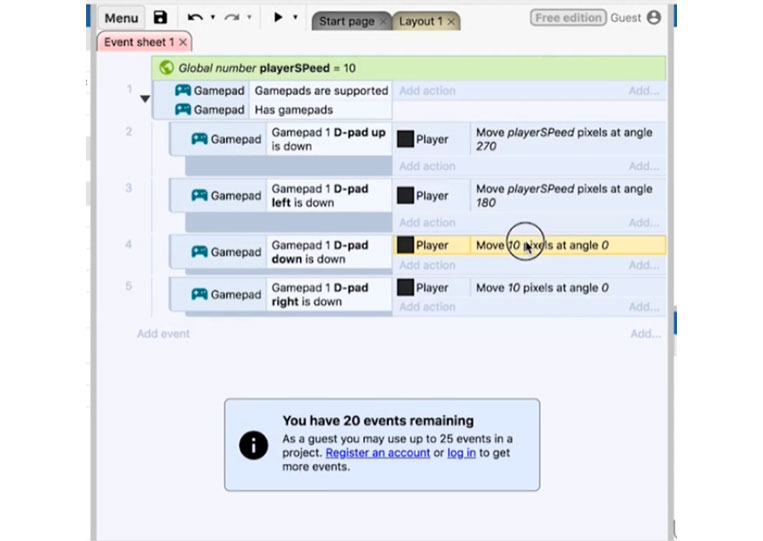Select the D-pad left is down condition
The image size is (763, 541).
(x=329, y=196)
